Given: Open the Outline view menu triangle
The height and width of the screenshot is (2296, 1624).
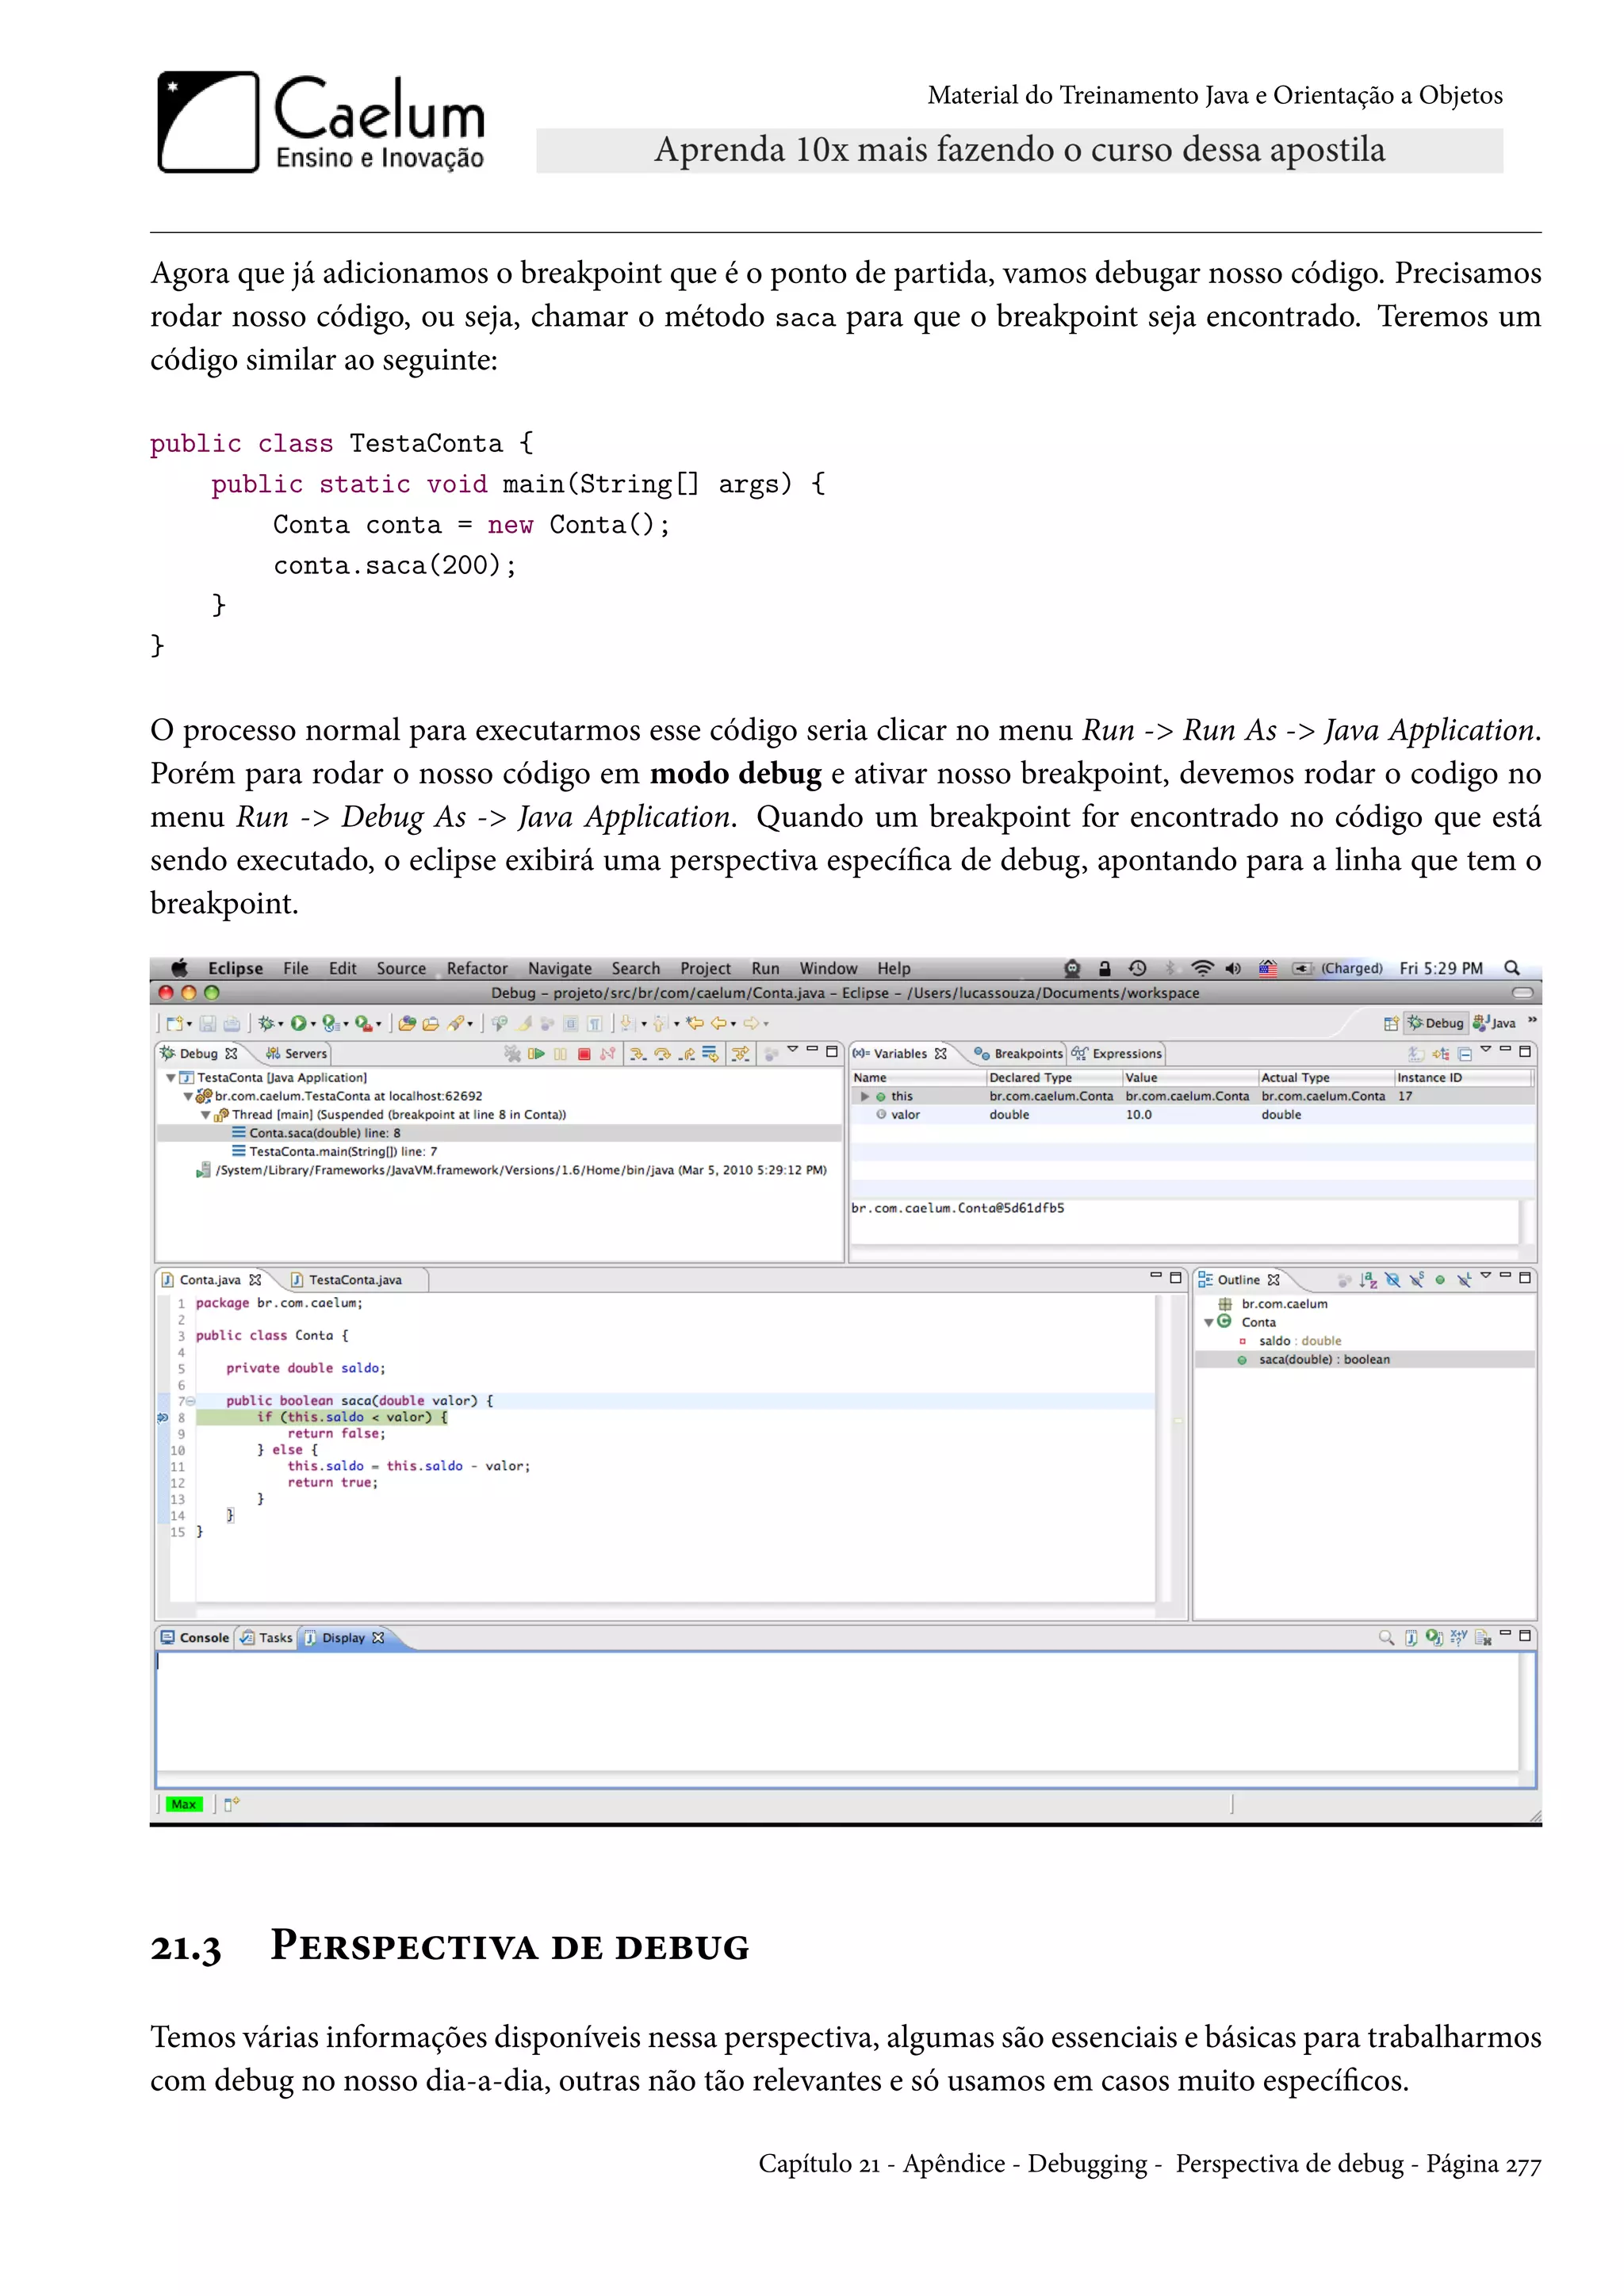Looking at the screenshot, I should [x=1486, y=1276].
